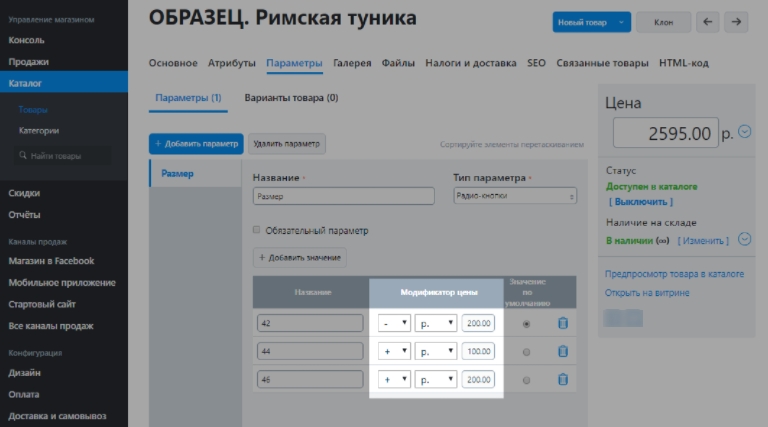Open Файлы tab
This screenshot has height=427, width=768.
pyautogui.click(x=398, y=63)
